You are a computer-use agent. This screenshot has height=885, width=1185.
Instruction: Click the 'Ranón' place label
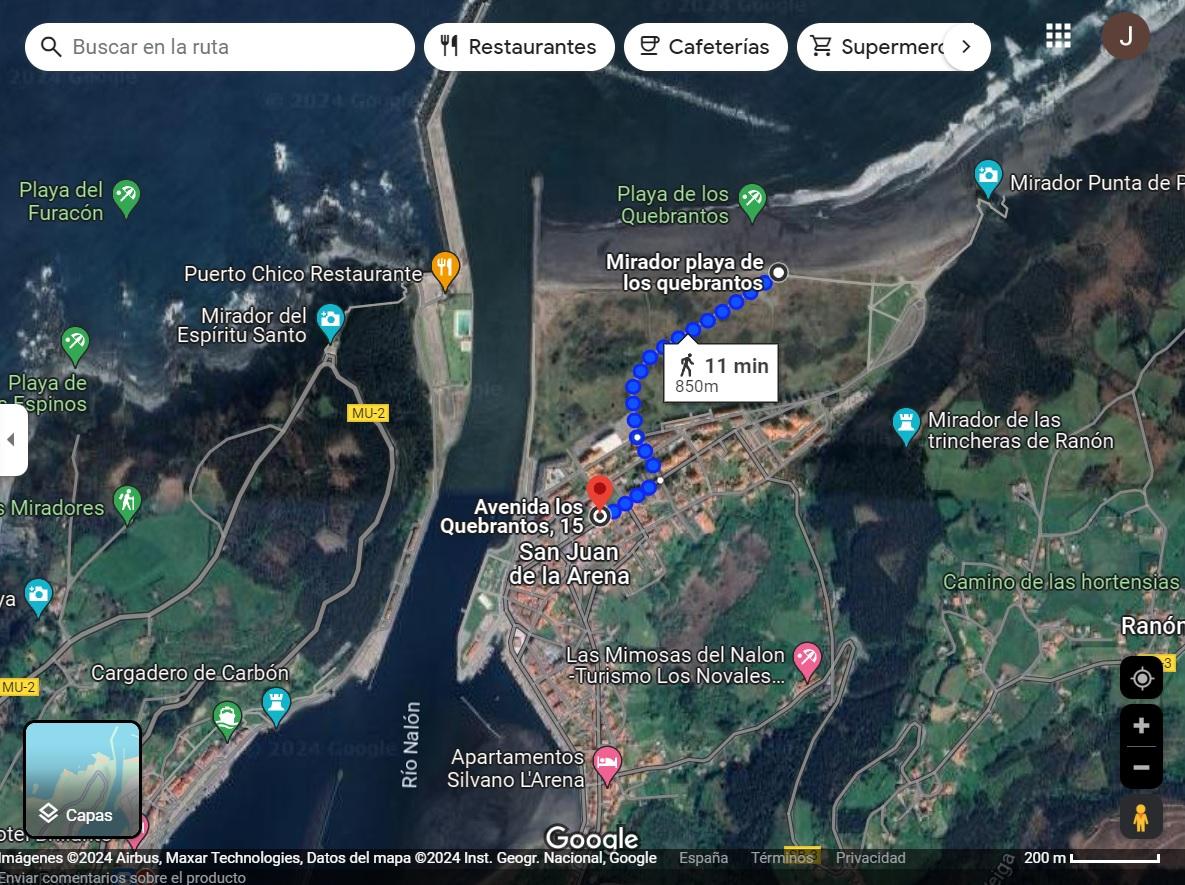click(x=1153, y=626)
